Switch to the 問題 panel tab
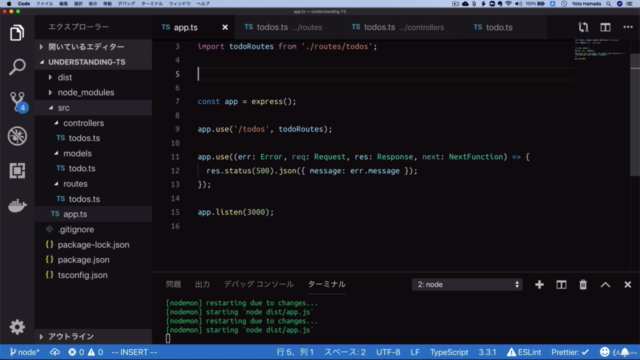 click(x=173, y=284)
